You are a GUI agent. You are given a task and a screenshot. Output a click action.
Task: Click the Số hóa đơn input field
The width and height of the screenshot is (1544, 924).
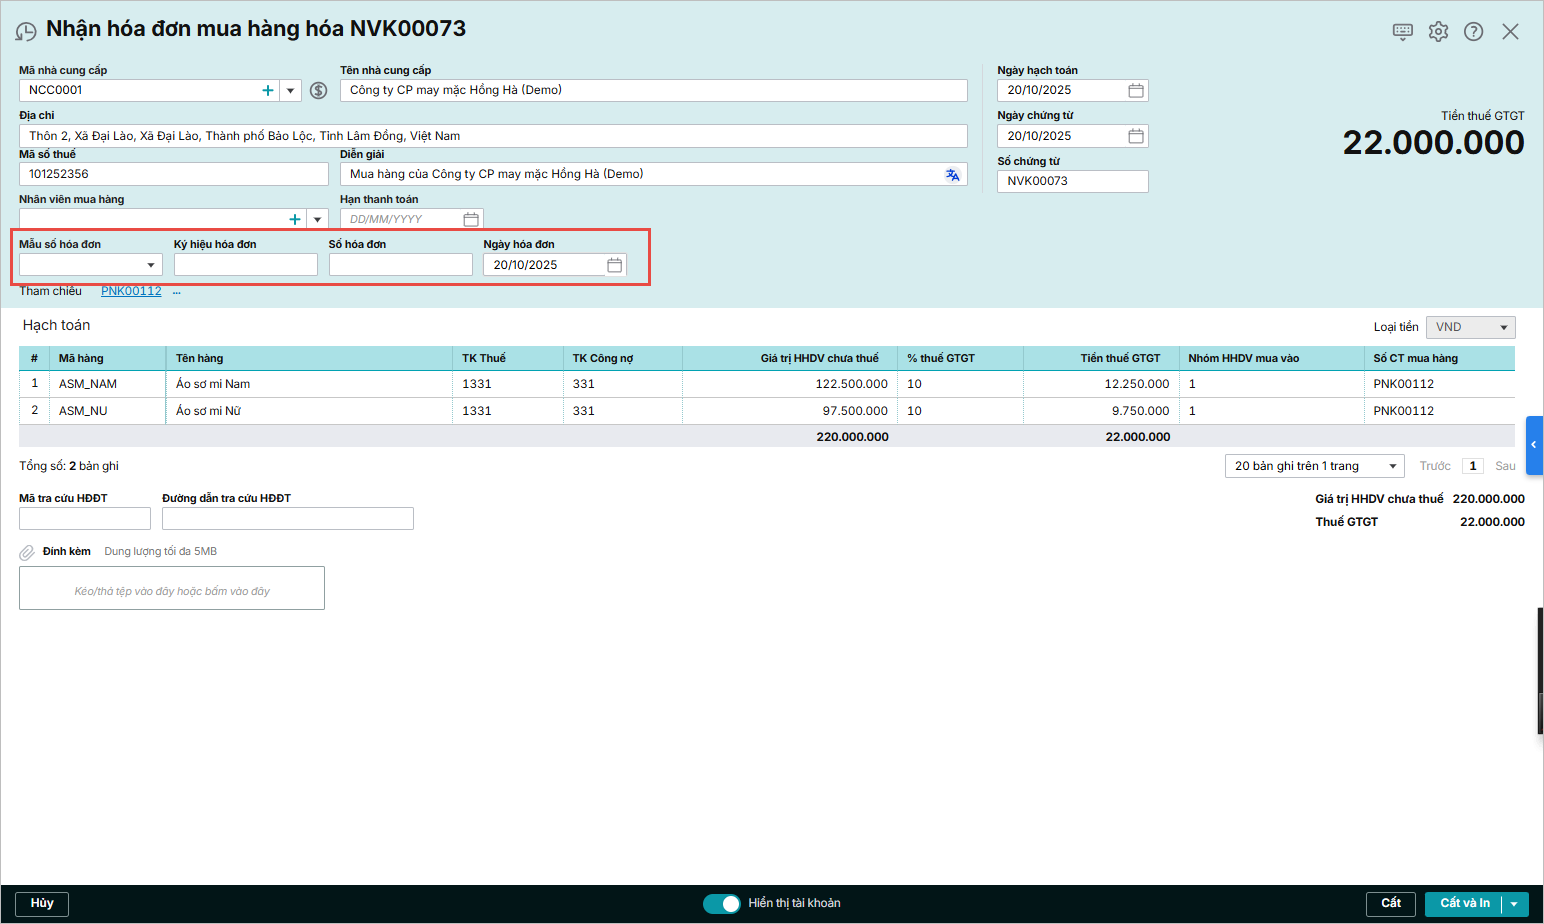[400, 265]
